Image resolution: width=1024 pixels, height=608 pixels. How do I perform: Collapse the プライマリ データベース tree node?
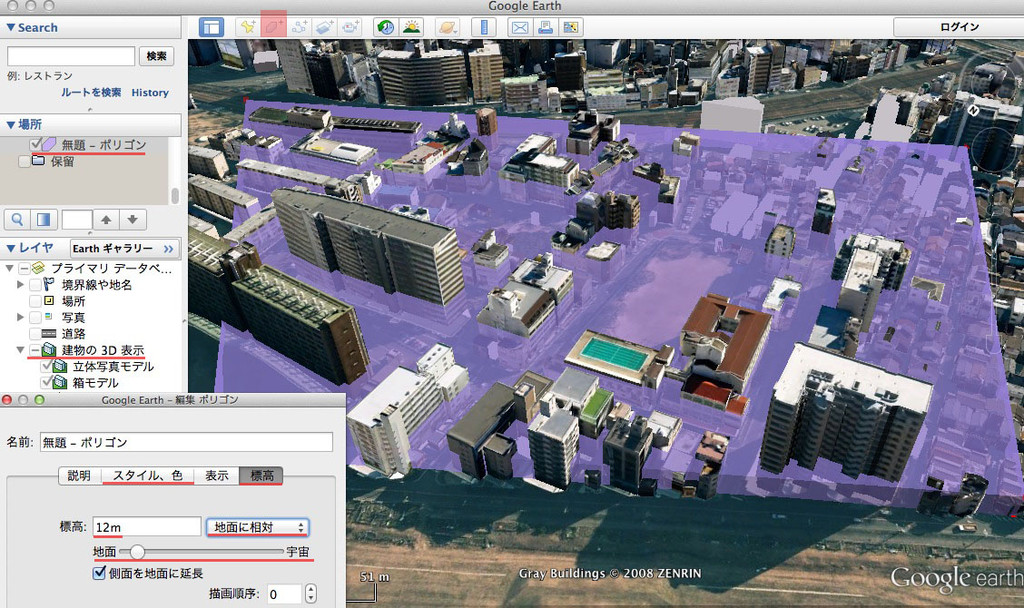9,268
